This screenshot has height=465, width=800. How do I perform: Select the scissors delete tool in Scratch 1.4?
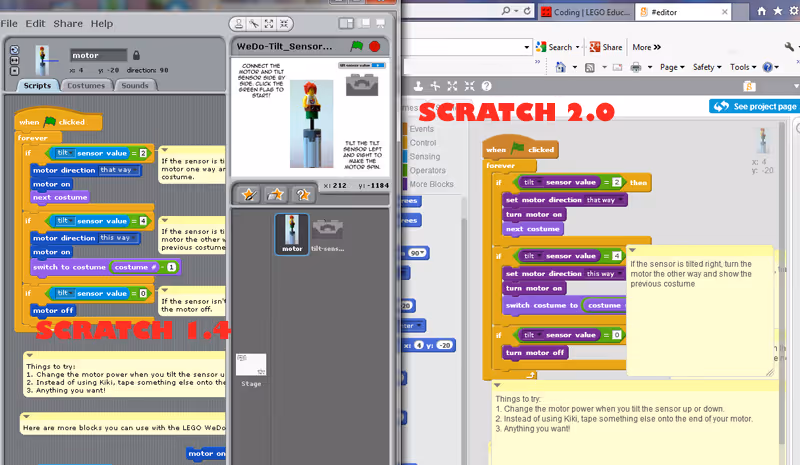pyautogui.click(x=254, y=23)
